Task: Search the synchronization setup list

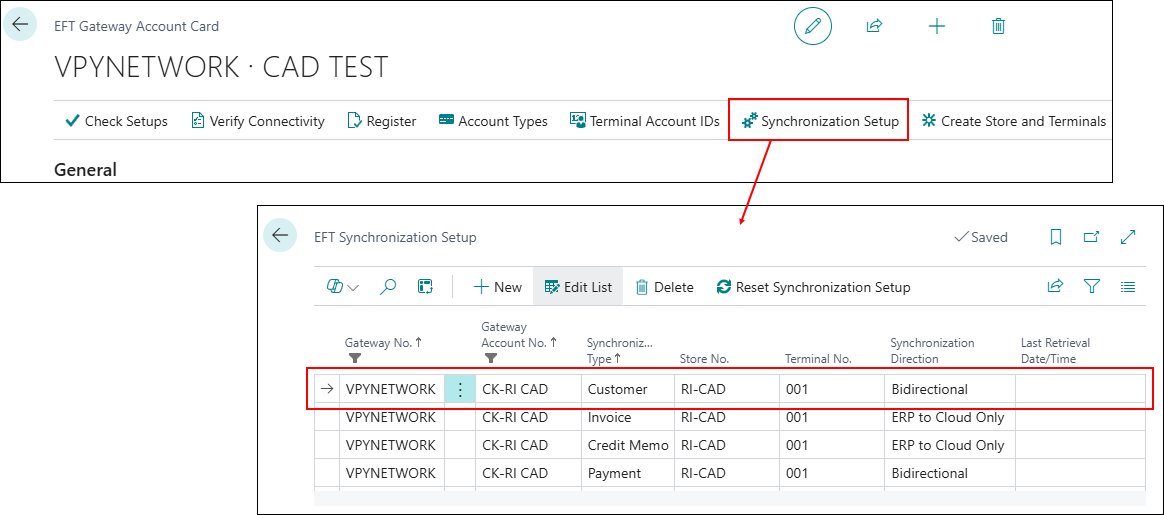Action: point(388,286)
